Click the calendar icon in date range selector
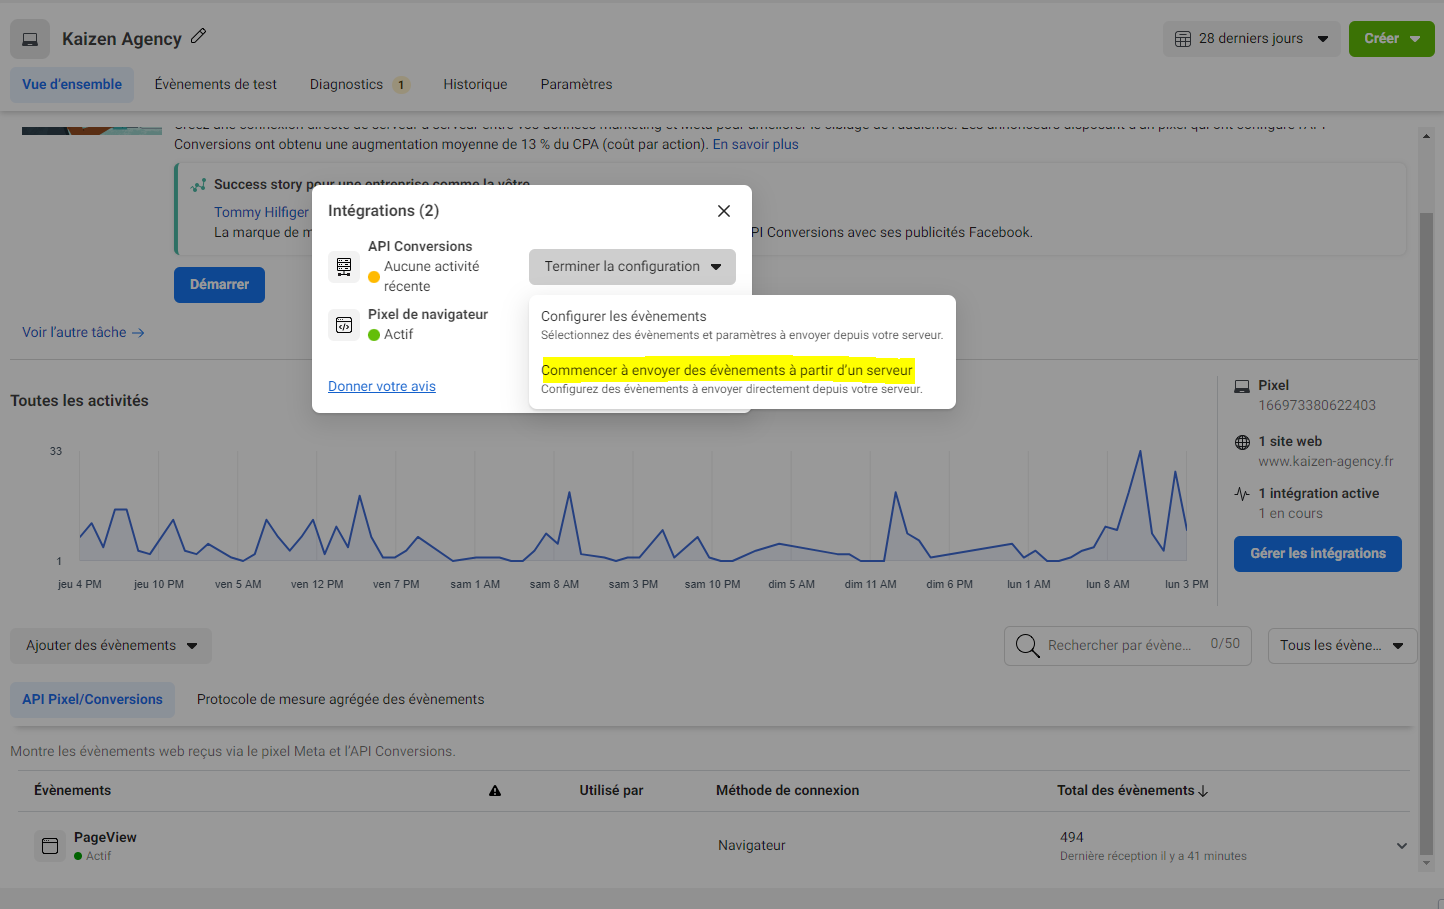Viewport: 1444px width, 909px height. [x=1183, y=39]
